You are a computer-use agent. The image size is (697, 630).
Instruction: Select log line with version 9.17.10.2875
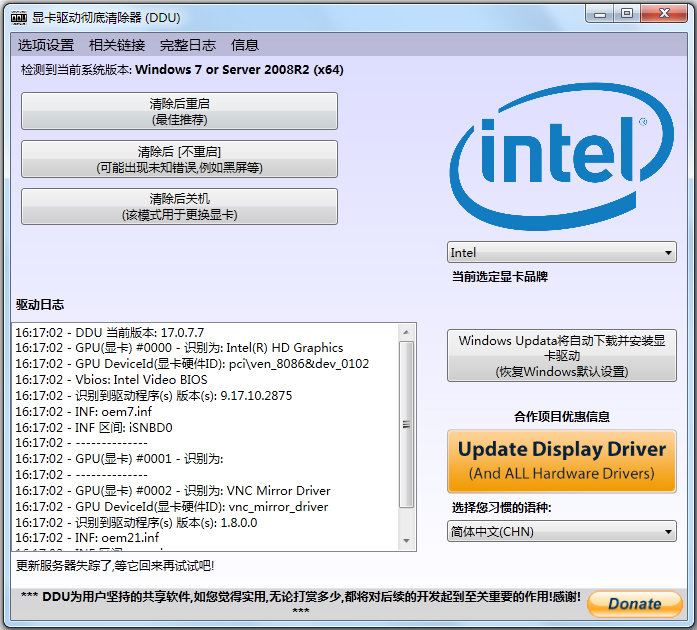154,396
